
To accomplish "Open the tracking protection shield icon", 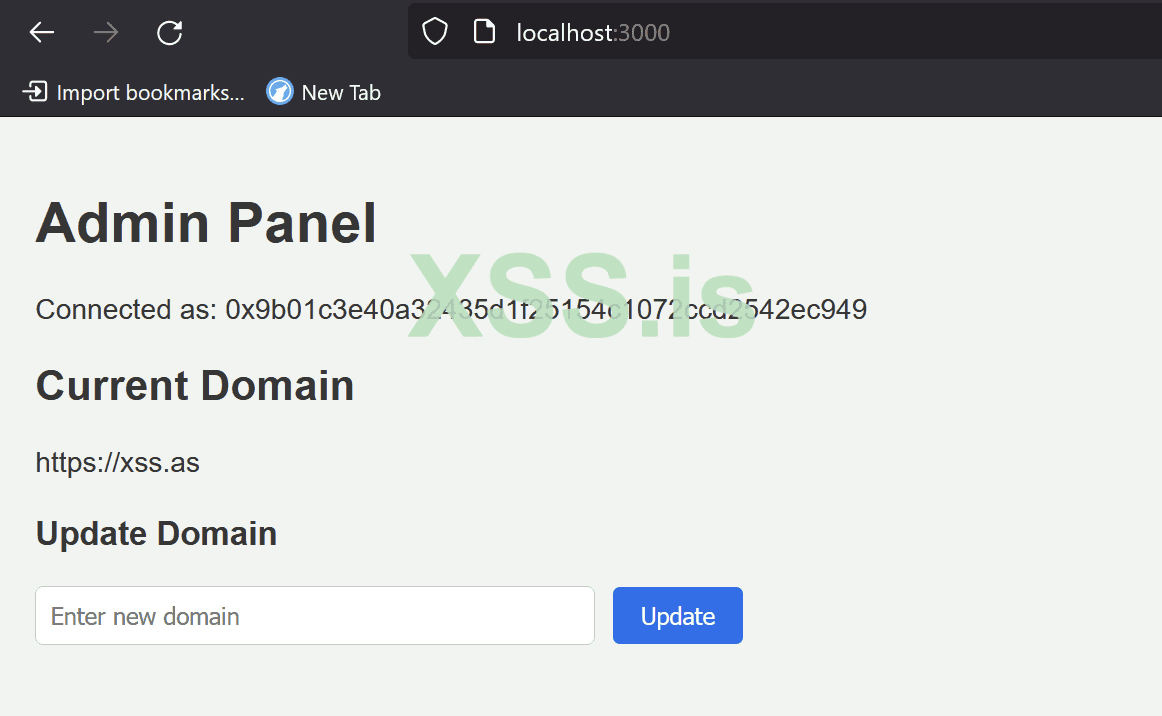I will (x=435, y=33).
